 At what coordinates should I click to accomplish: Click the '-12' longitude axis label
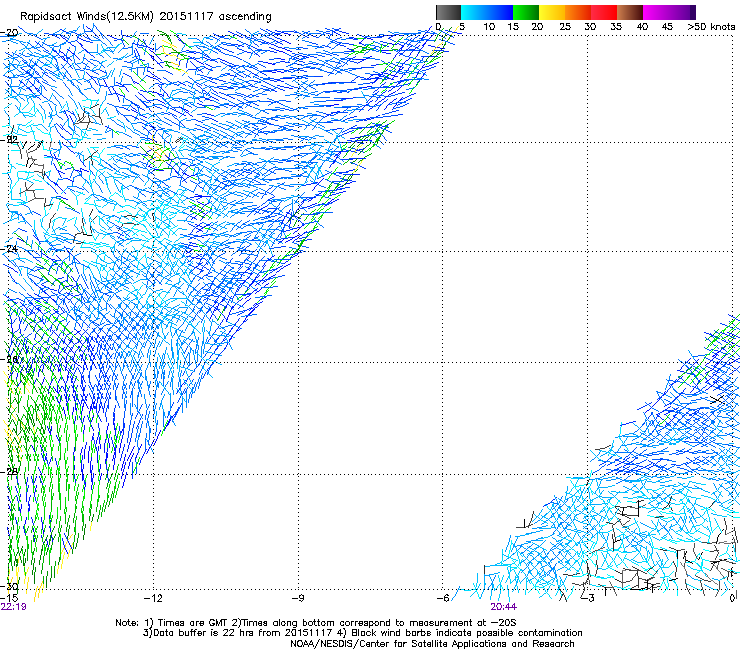point(153,598)
